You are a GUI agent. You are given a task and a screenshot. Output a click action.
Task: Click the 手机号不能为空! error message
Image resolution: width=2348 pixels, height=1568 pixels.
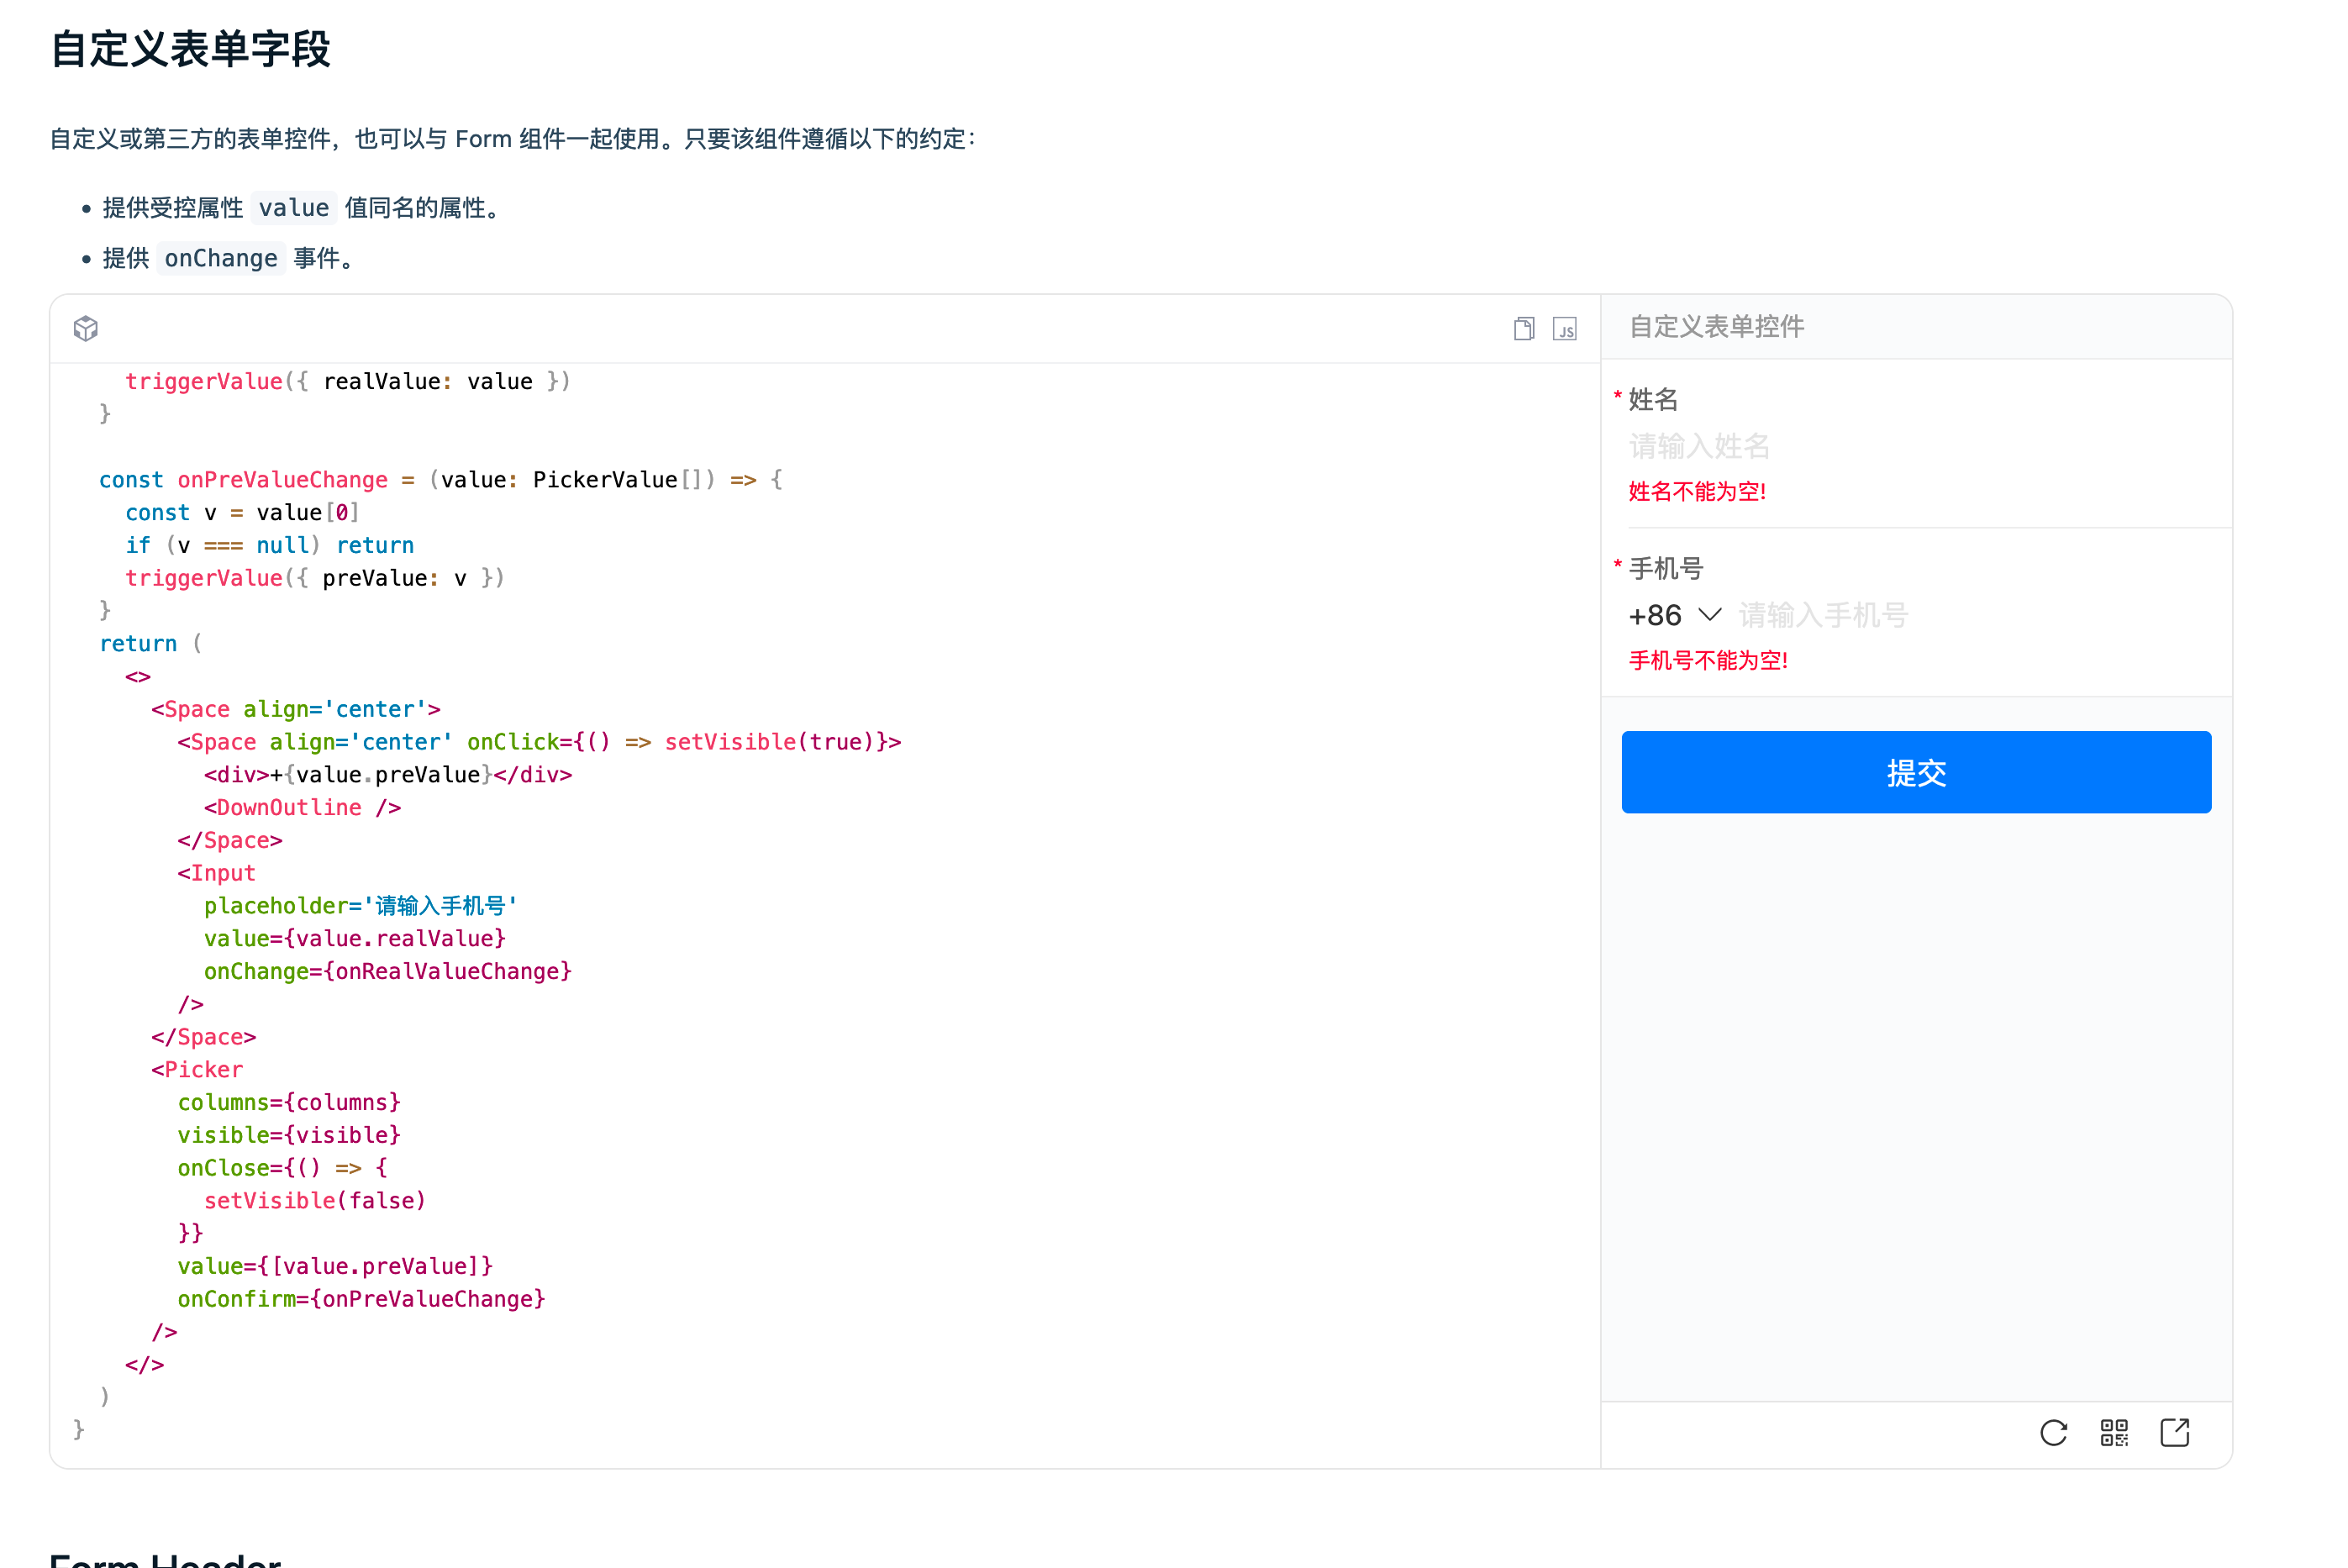tap(1708, 660)
